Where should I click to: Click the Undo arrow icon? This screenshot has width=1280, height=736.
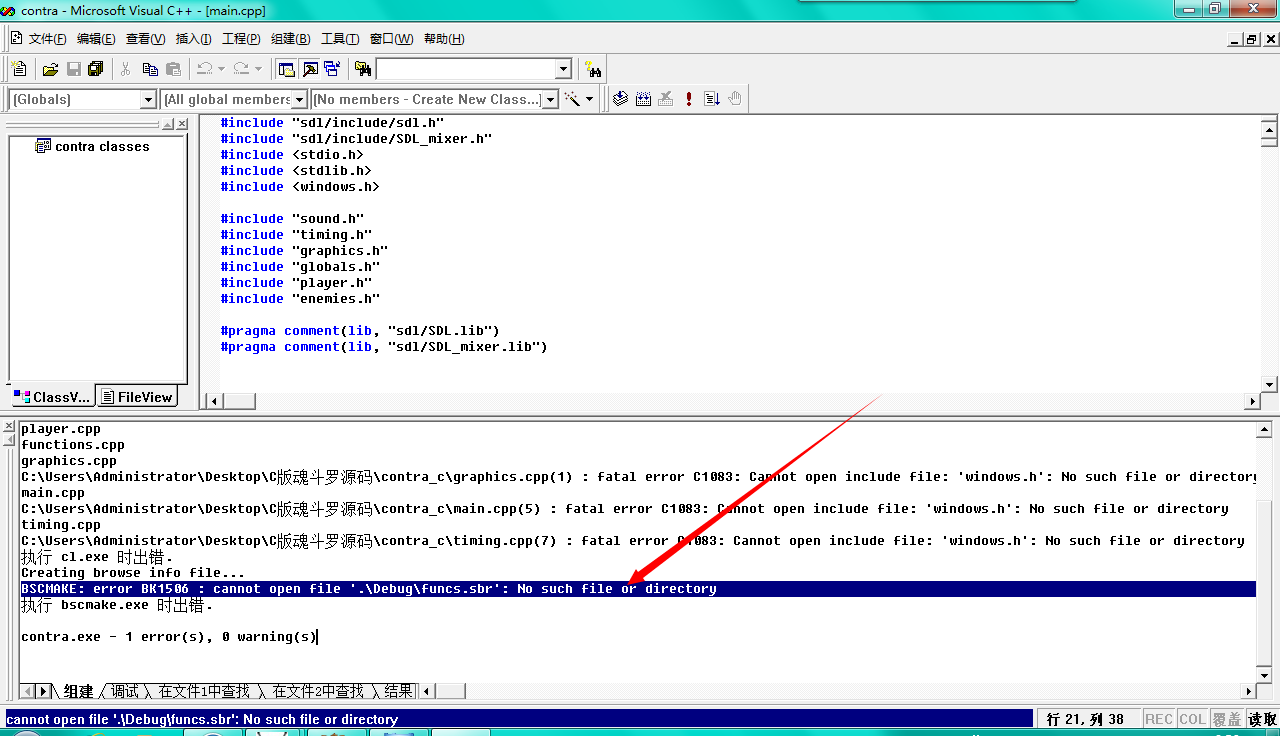204,69
